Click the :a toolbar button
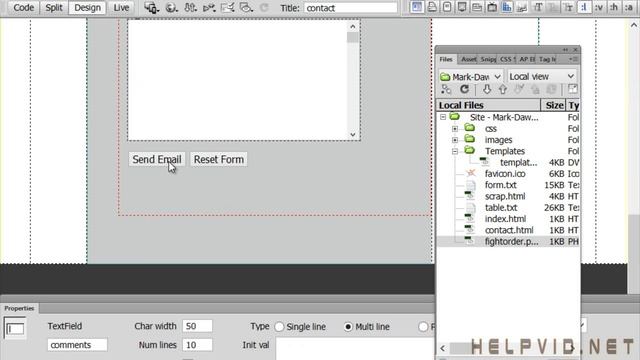The height and width of the screenshot is (360, 640). [x=629, y=7]
